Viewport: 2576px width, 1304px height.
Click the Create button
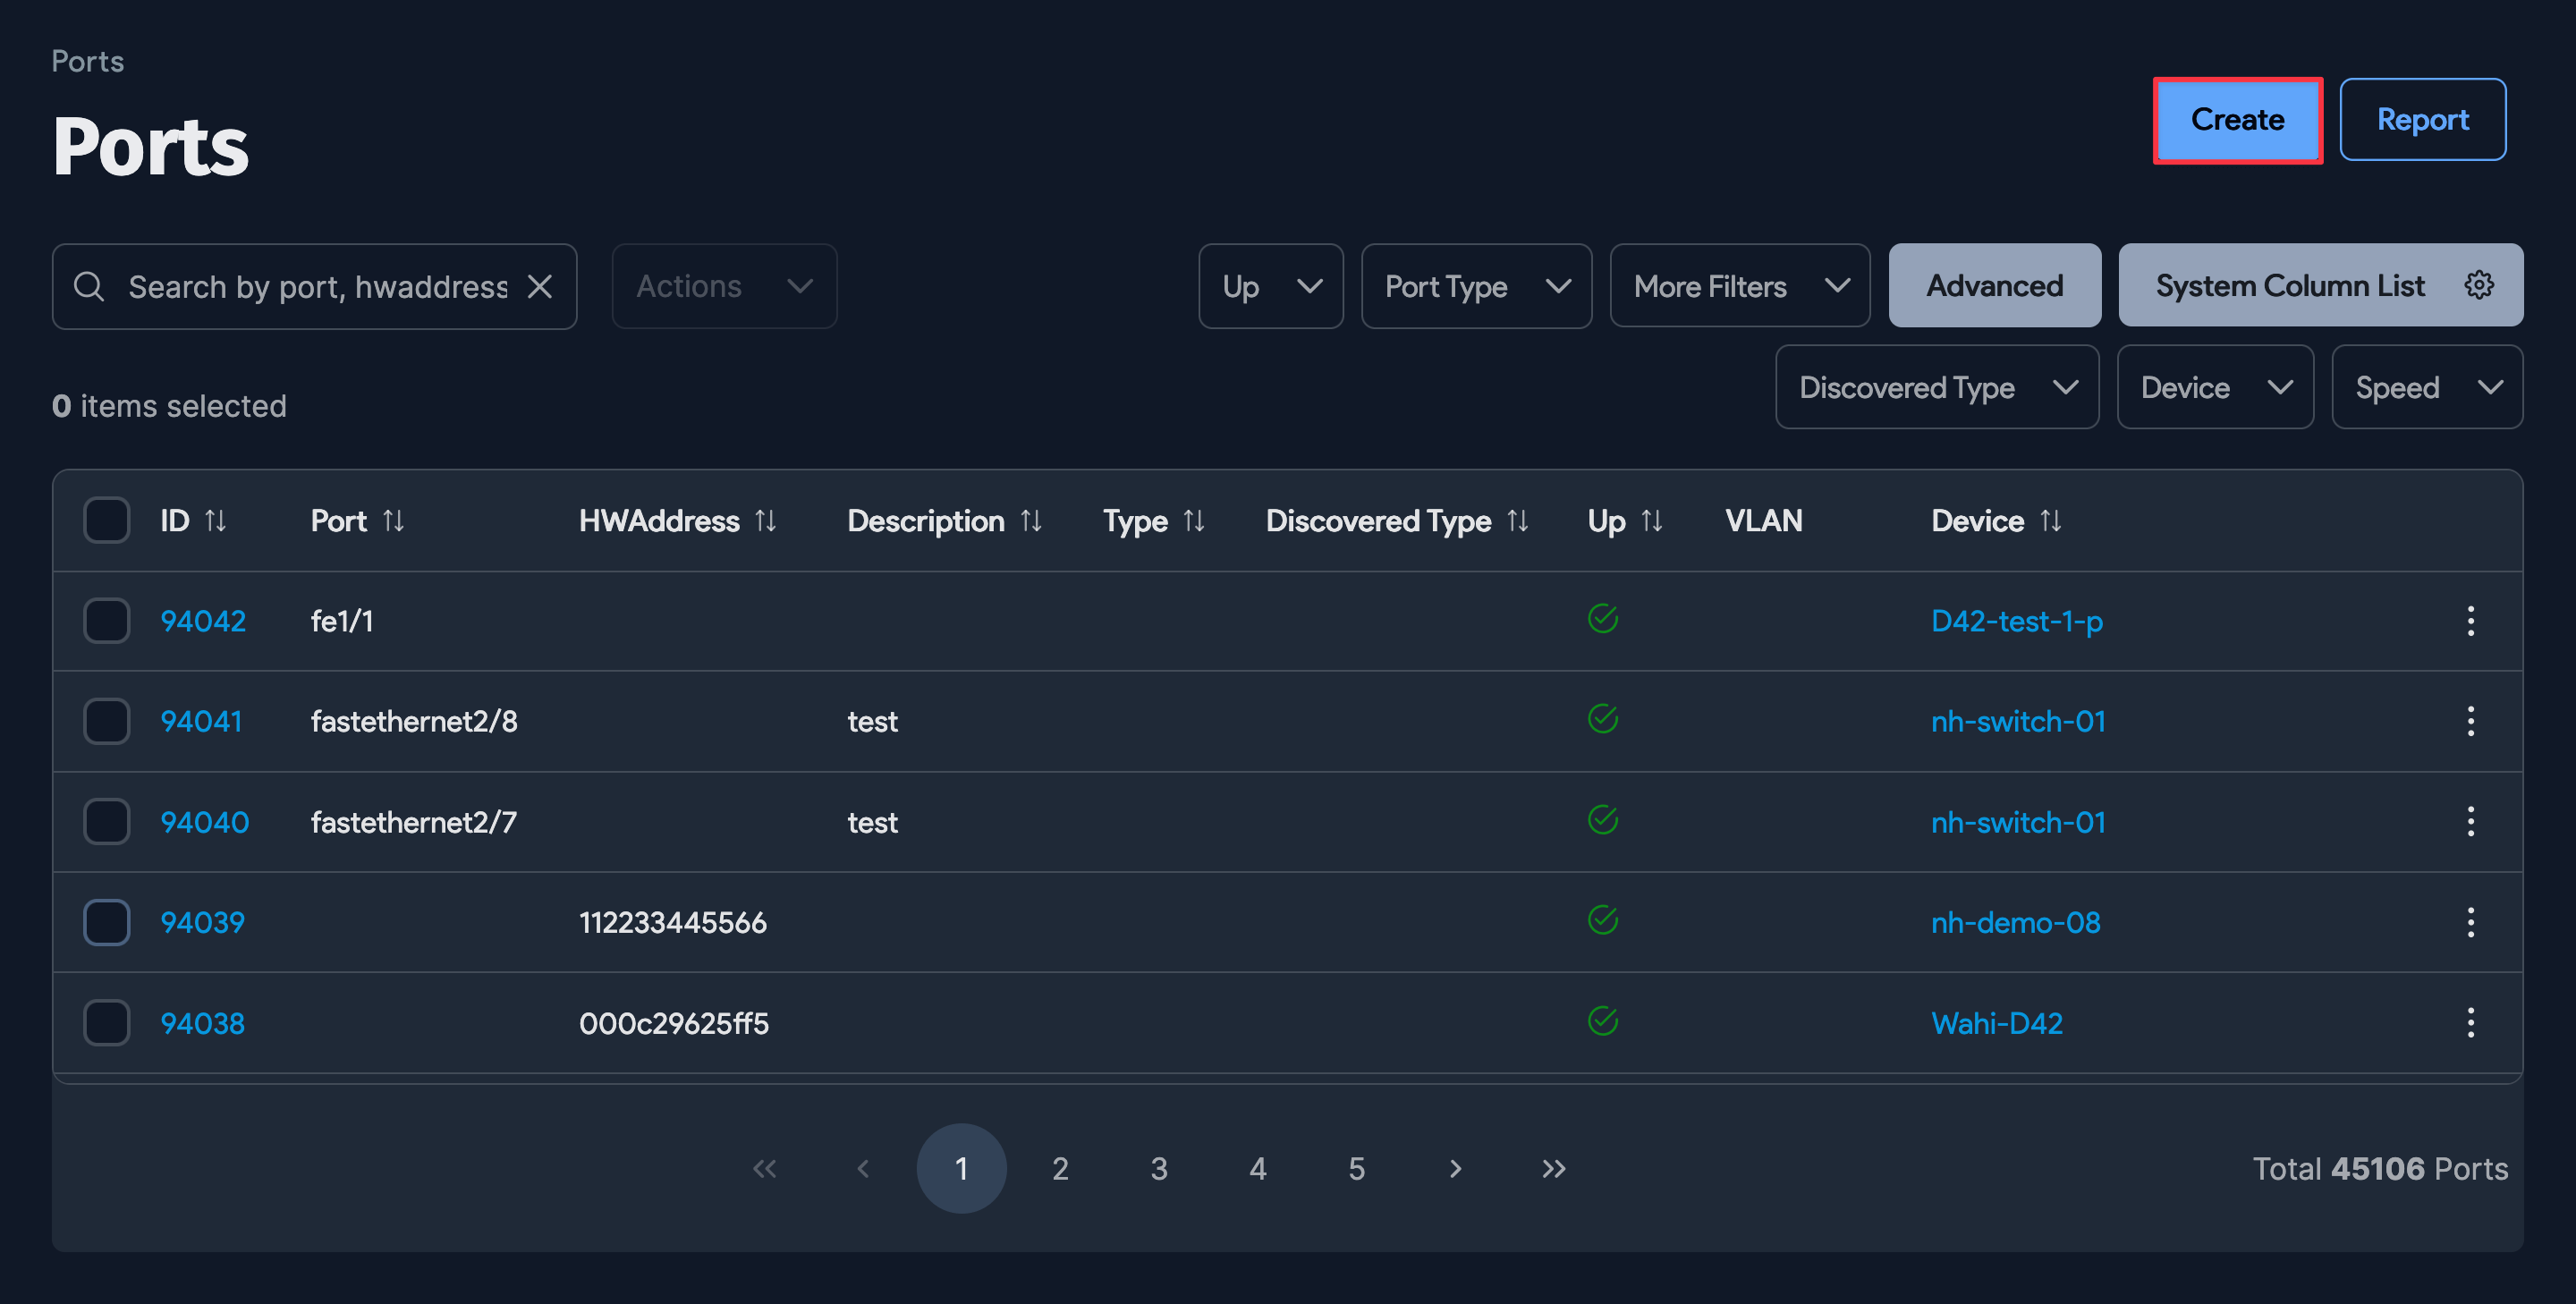[2238, 120]
